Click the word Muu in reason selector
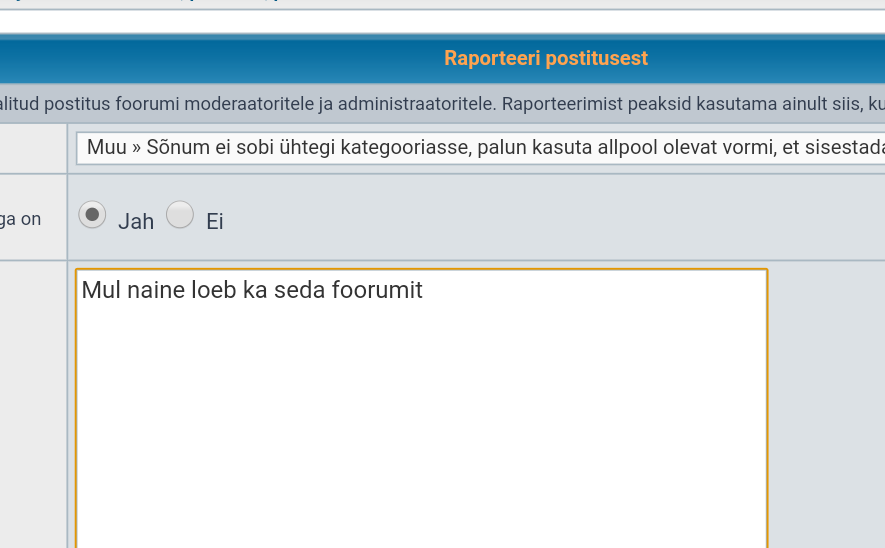This screenshot has height=548, width=885. click(107, 148)
